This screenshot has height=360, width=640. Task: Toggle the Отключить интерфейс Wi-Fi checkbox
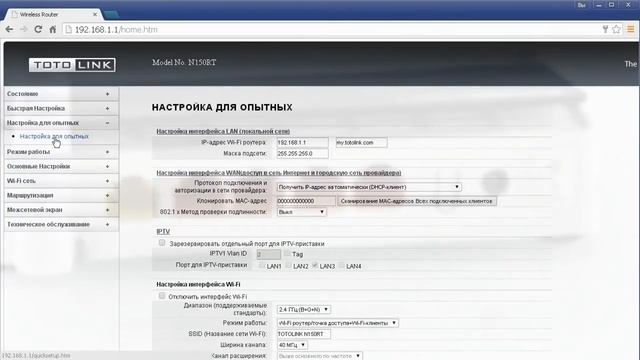162,296
